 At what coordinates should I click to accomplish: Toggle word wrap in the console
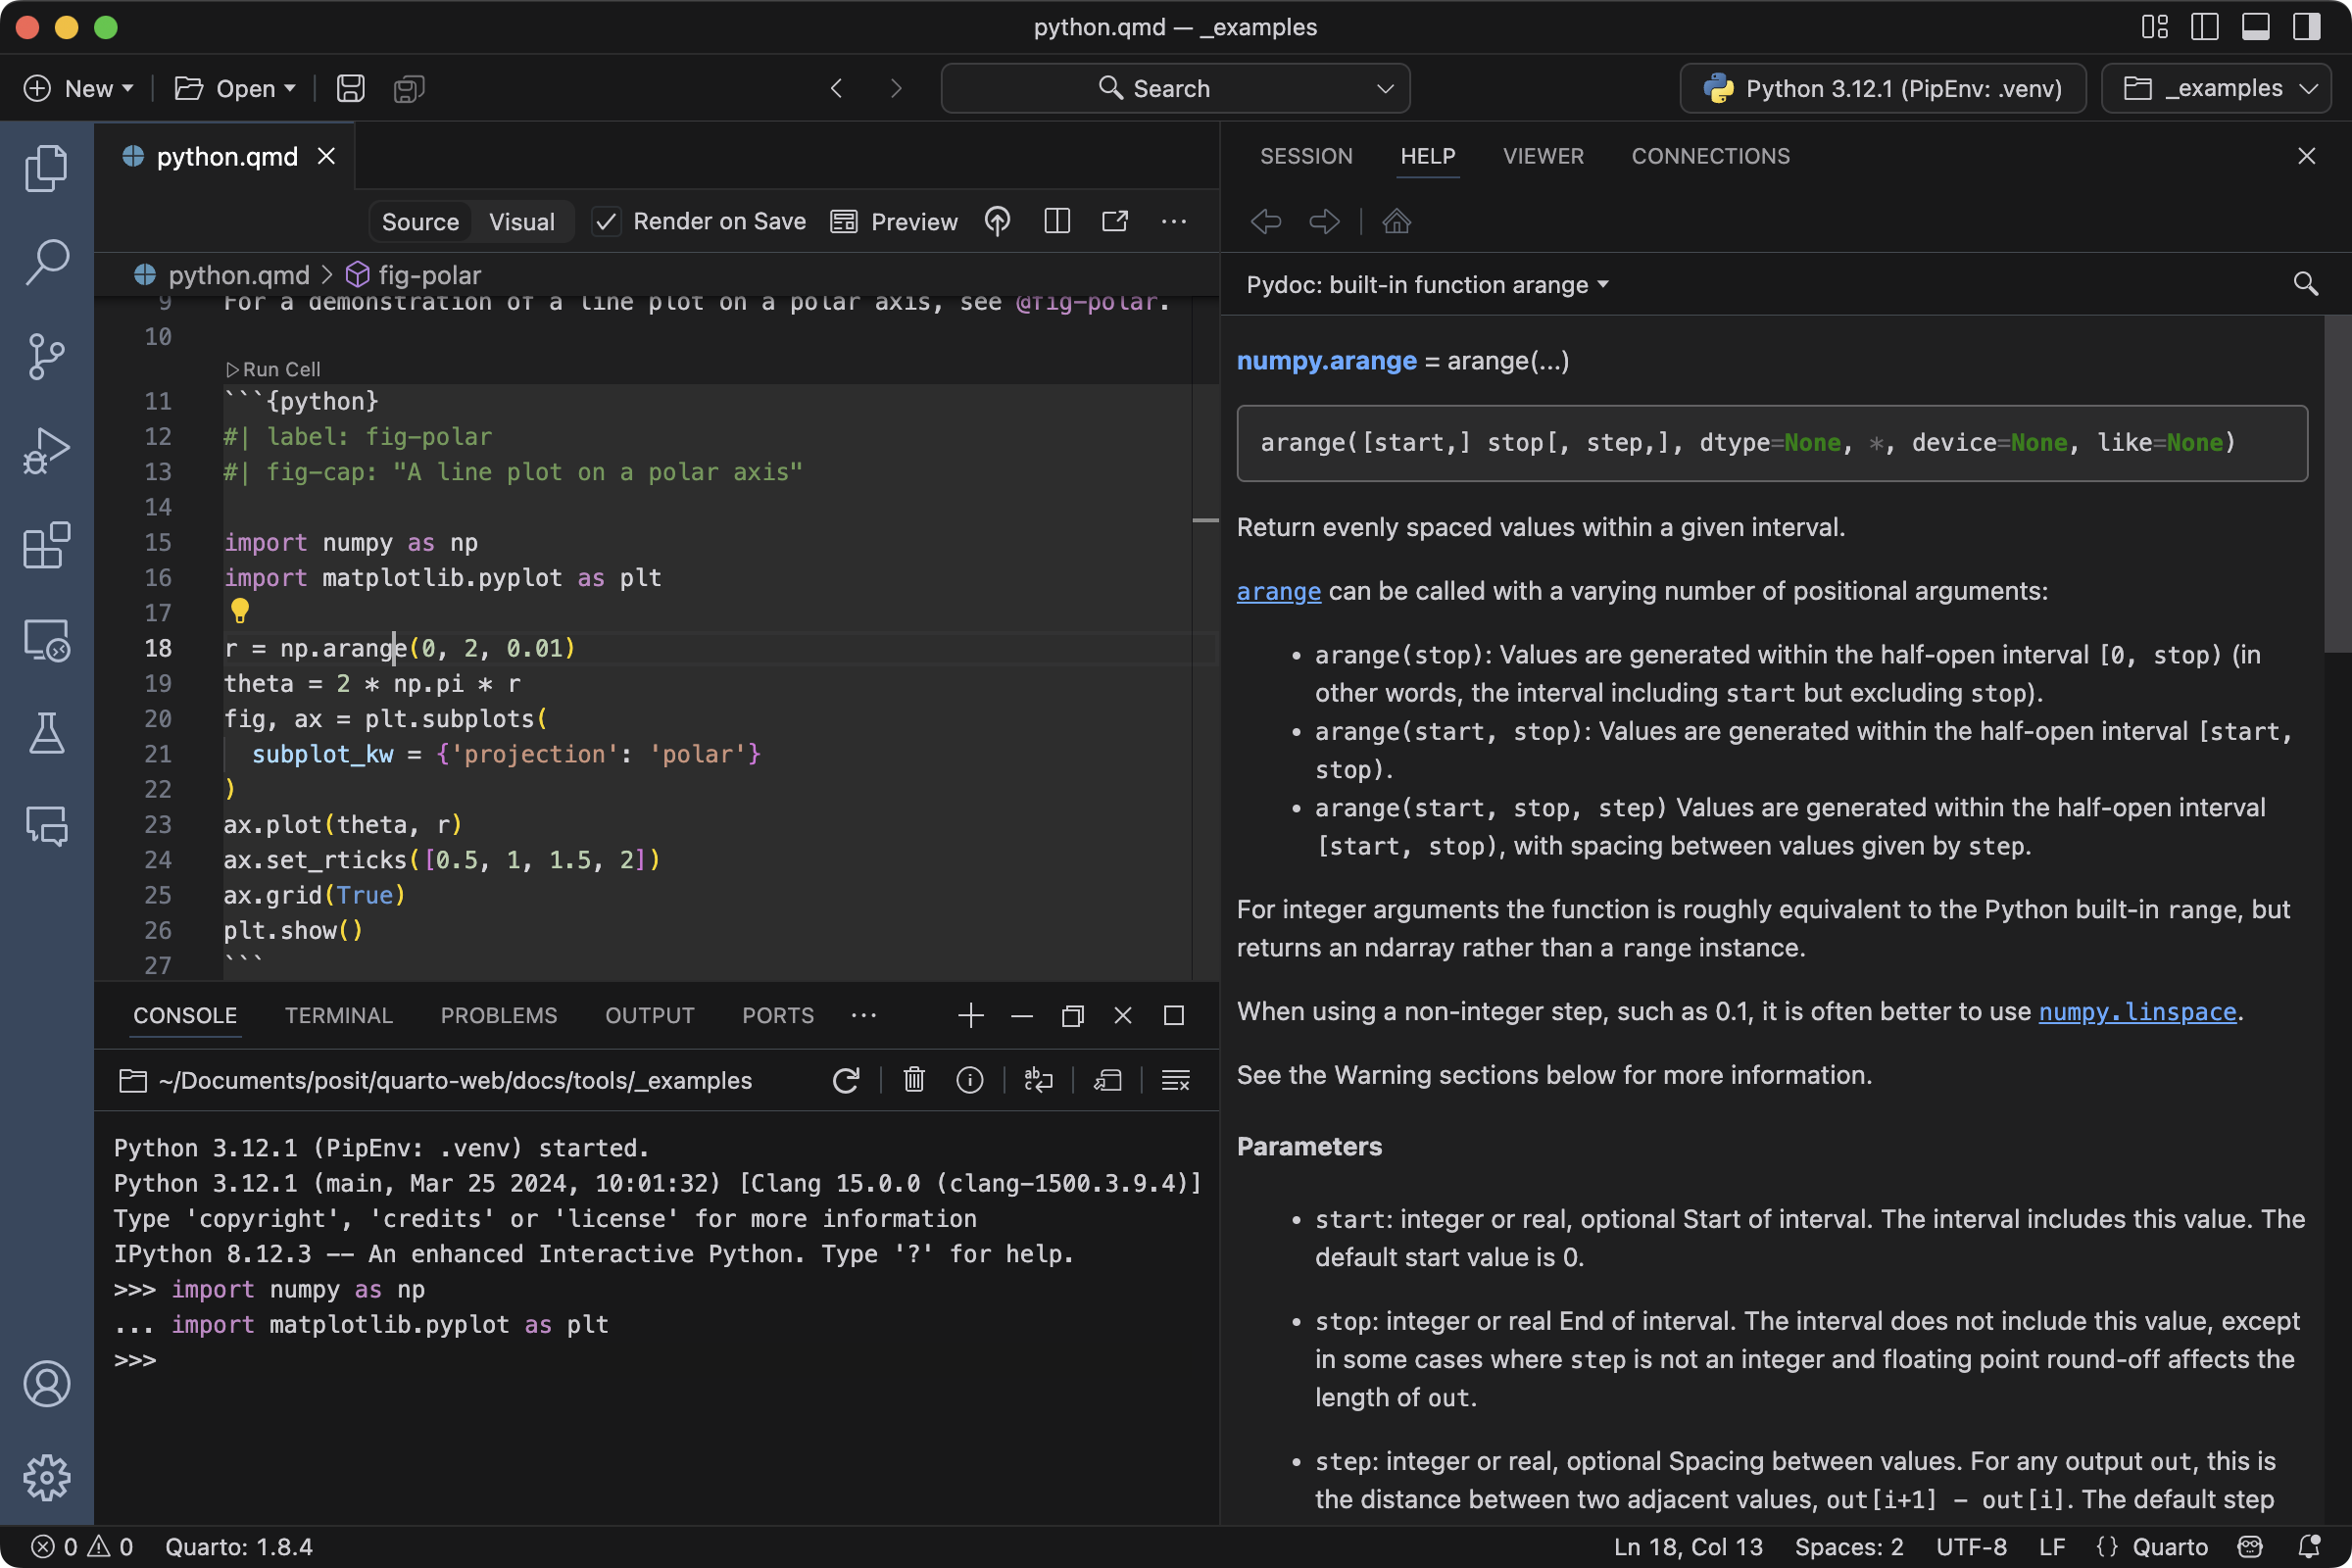click(1038, 1080)
